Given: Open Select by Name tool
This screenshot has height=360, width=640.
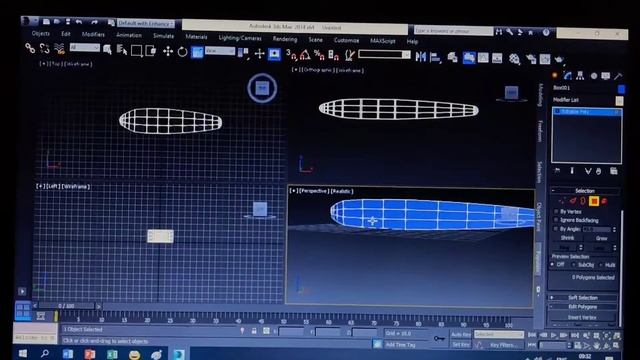Looking at the screenshot, I should point(122,50).
